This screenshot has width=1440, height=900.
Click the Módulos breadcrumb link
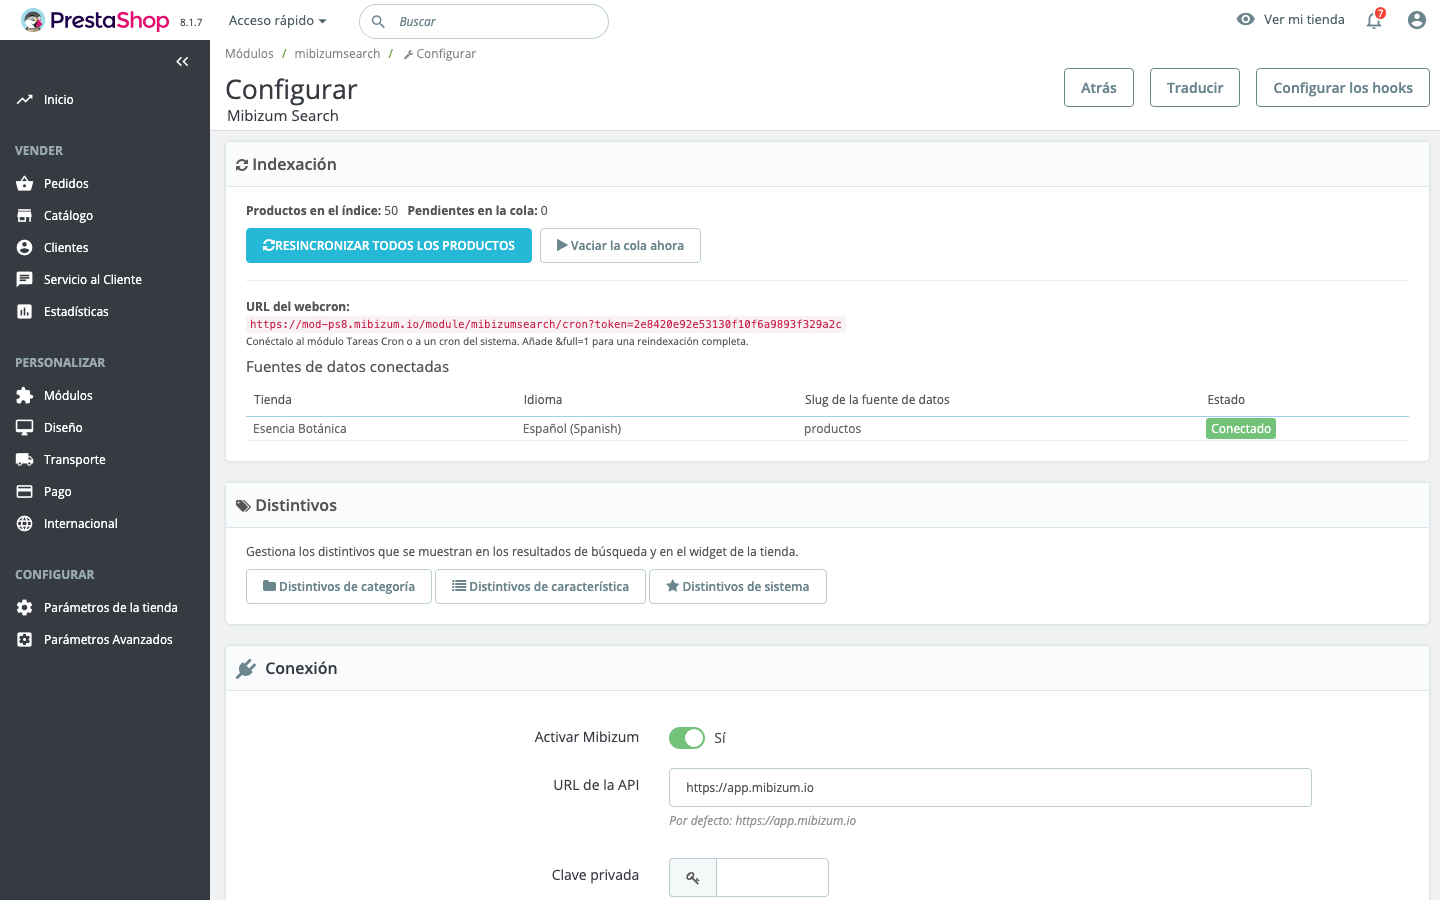pyautogui.click(x=249, y=54)
